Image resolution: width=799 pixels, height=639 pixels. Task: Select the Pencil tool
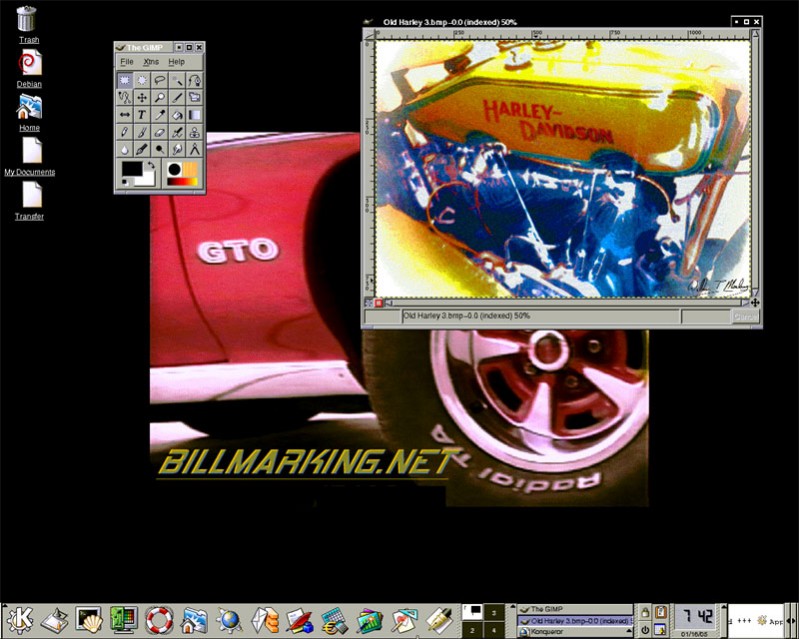(x=125, y=132)
